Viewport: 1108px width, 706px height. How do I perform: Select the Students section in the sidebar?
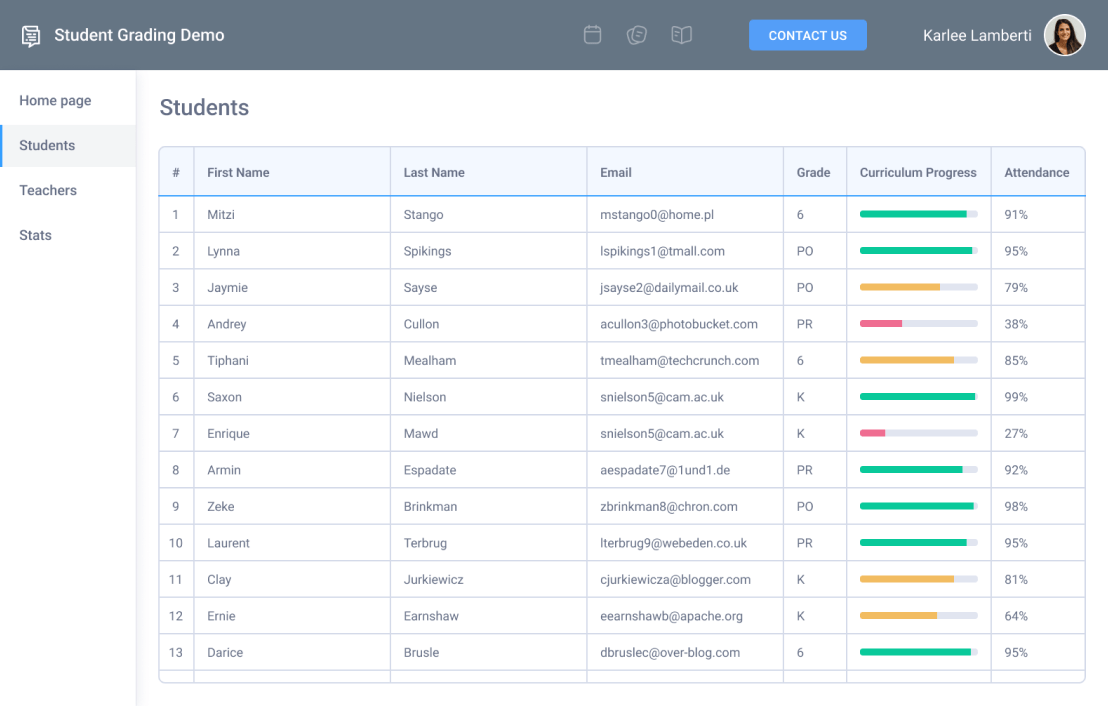pyautogui.click(x=46, y=145)
